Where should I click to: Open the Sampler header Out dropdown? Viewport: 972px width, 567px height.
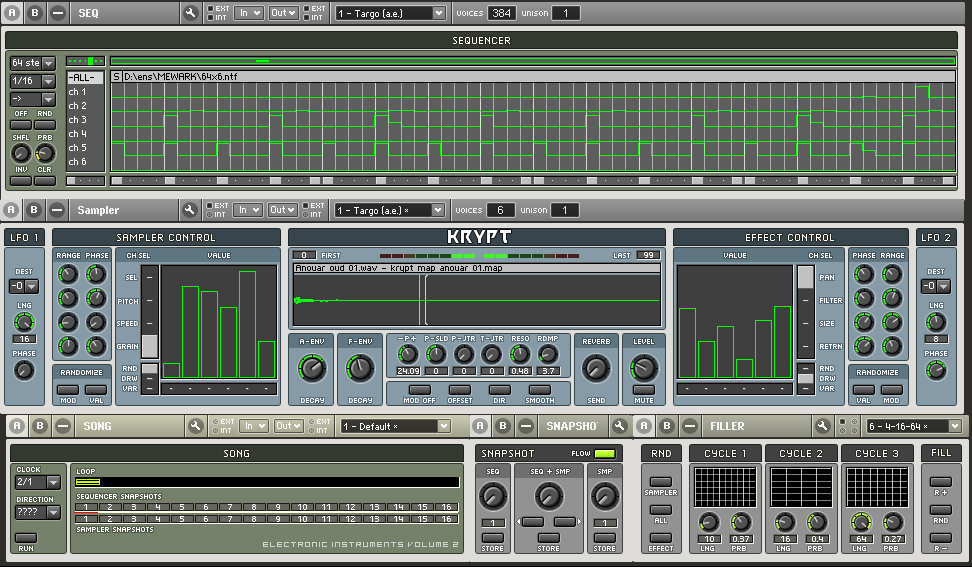click(282, 210)
